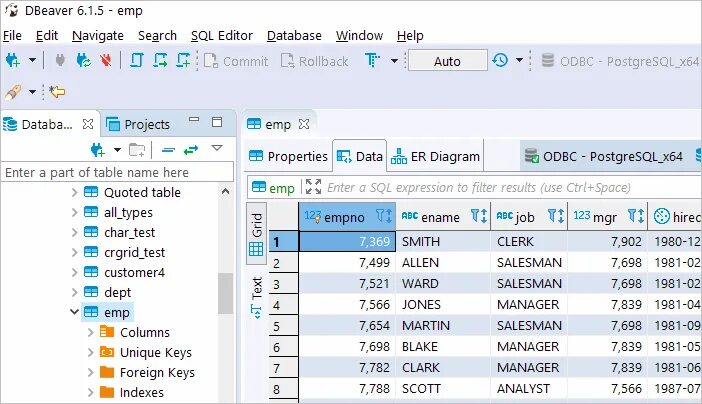
Task: Click the Auto commit mode field
Action: (447, 60)
